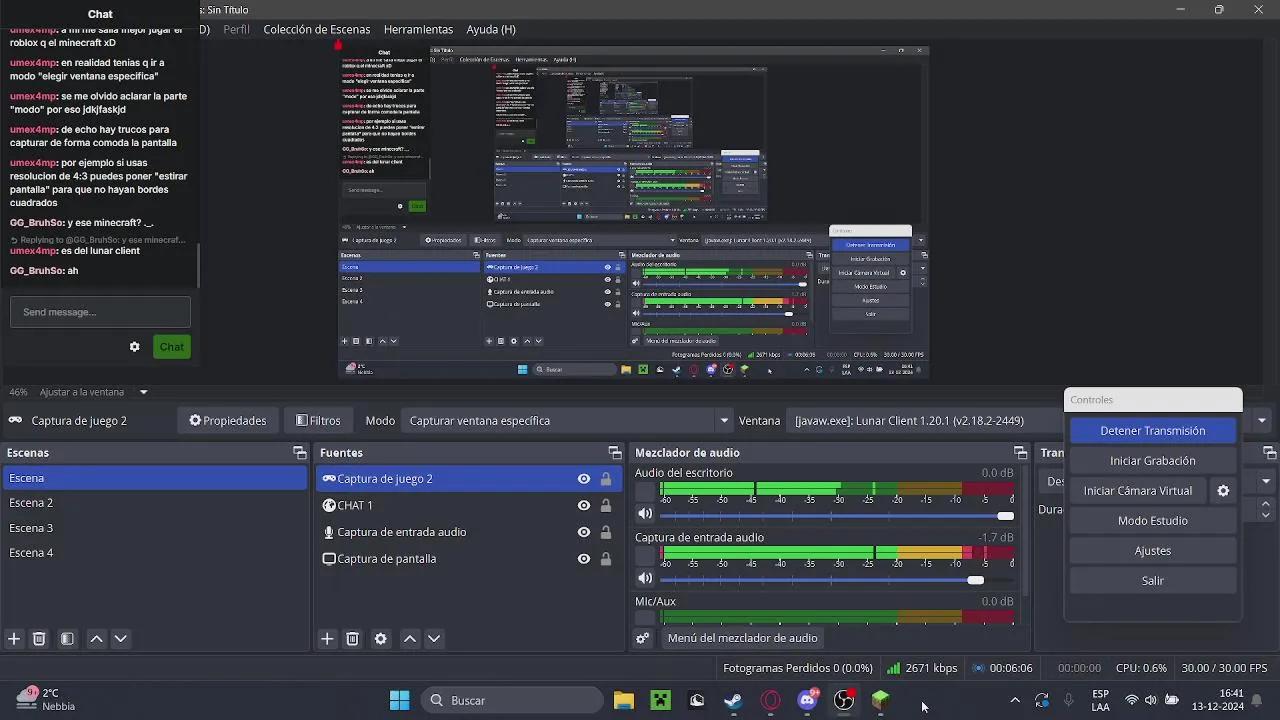The image size is (1280, 720).
Task: Open File Explorer from the taskbar
Action: 624,700
